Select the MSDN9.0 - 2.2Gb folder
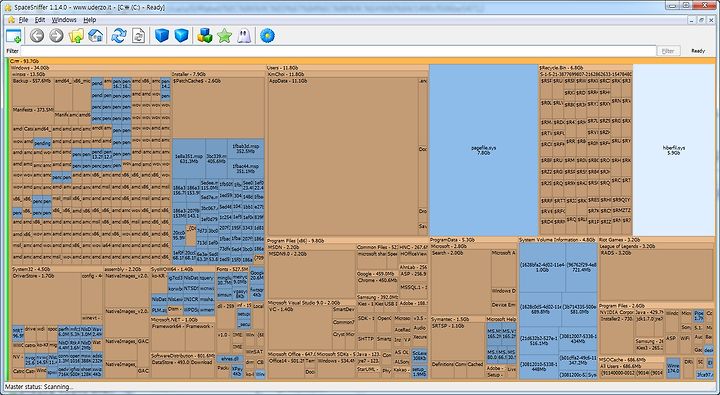Screen dimensions: 720x395 [311, 275]
